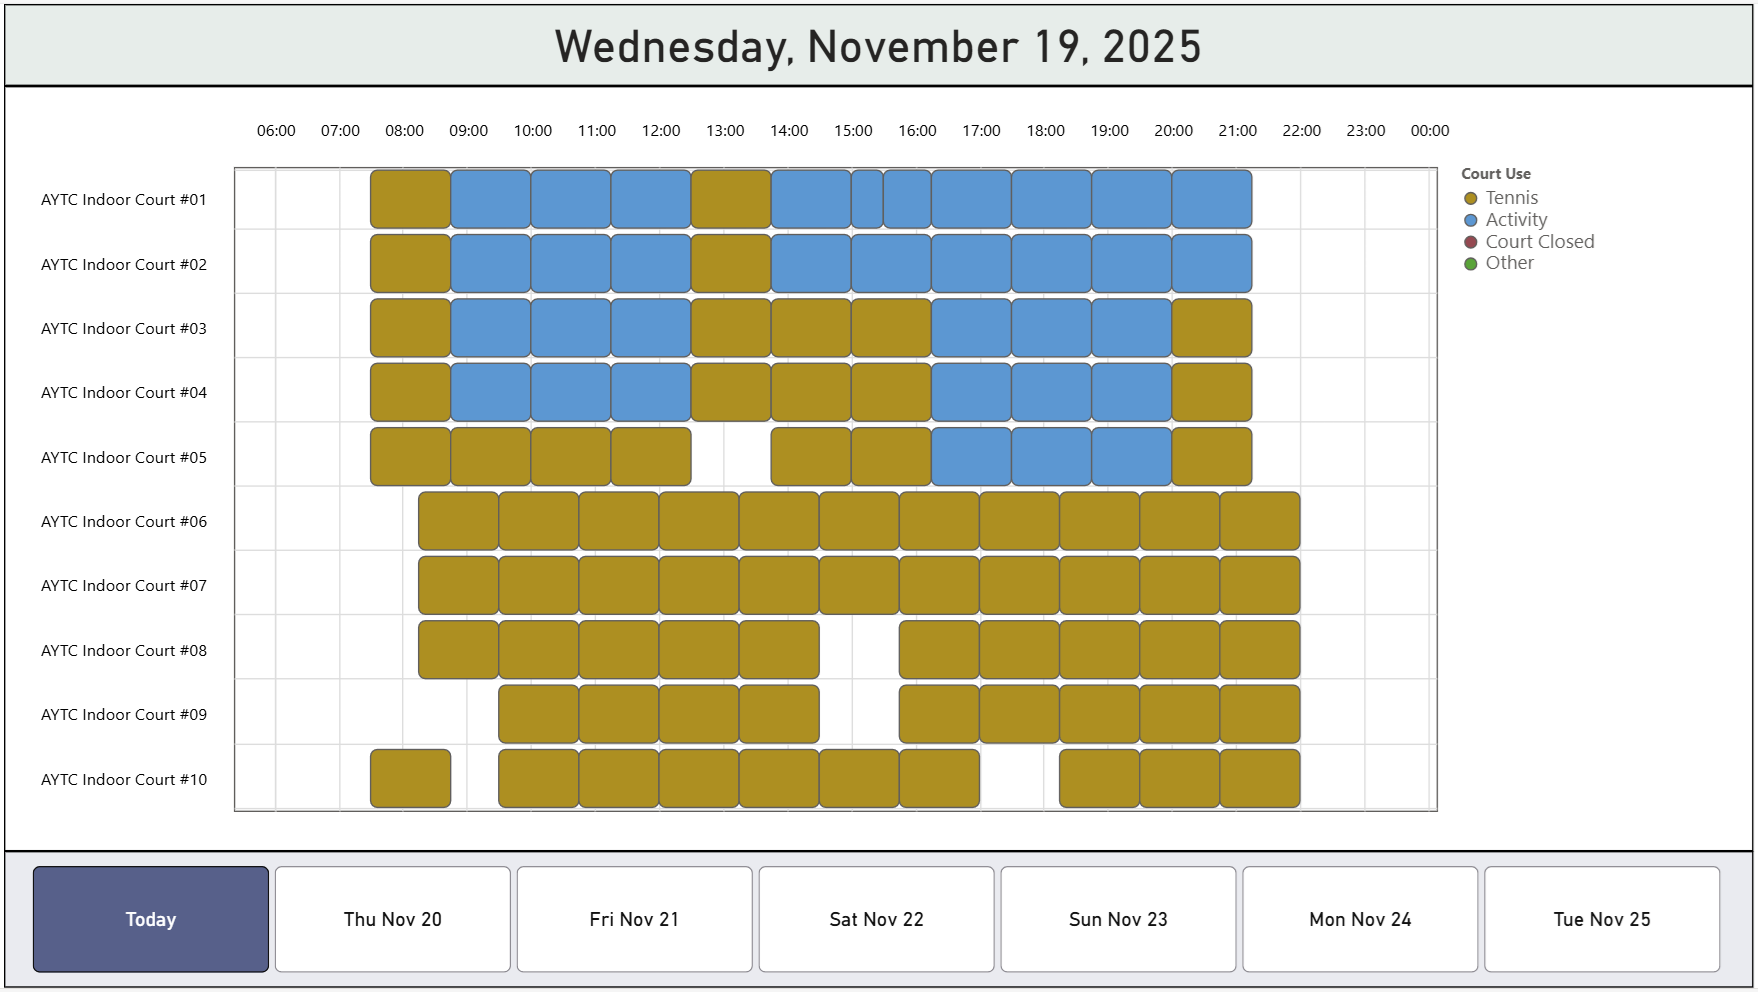Click the Tennis legend color dot
Screen dimensions: 1758x992
[x=1471, y=197]
